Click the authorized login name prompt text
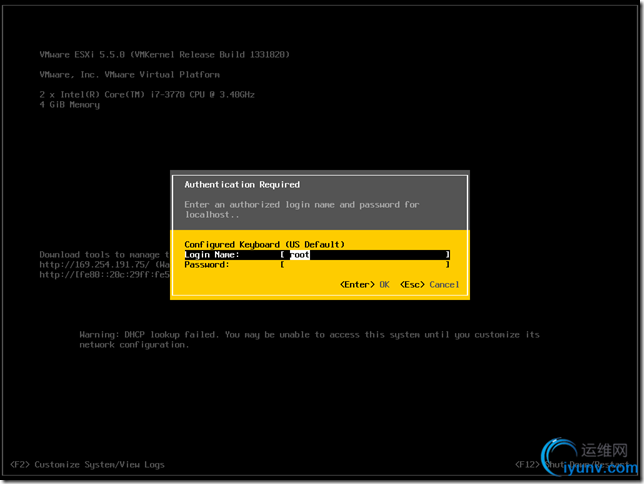Screen dimensions: 644x484 302,210
